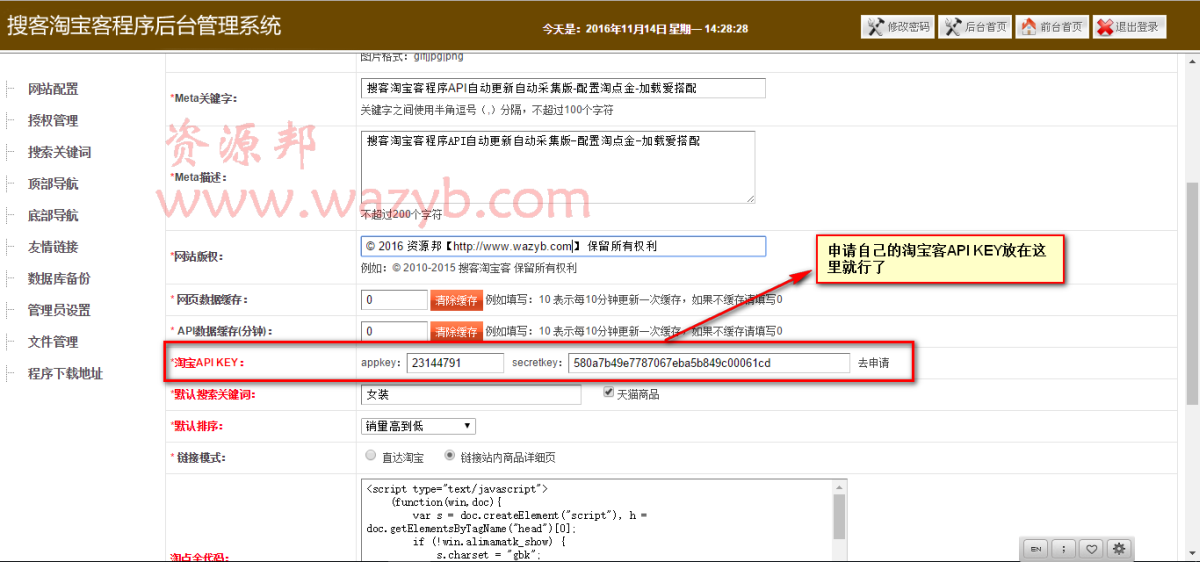Click the 淘宝API KEY label

click(x=207, y=362)
